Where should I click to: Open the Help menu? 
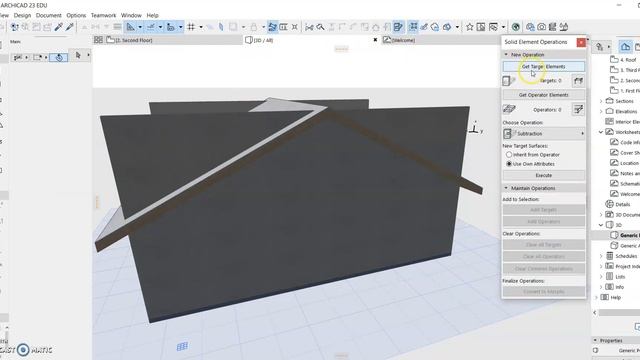point(152,15)
